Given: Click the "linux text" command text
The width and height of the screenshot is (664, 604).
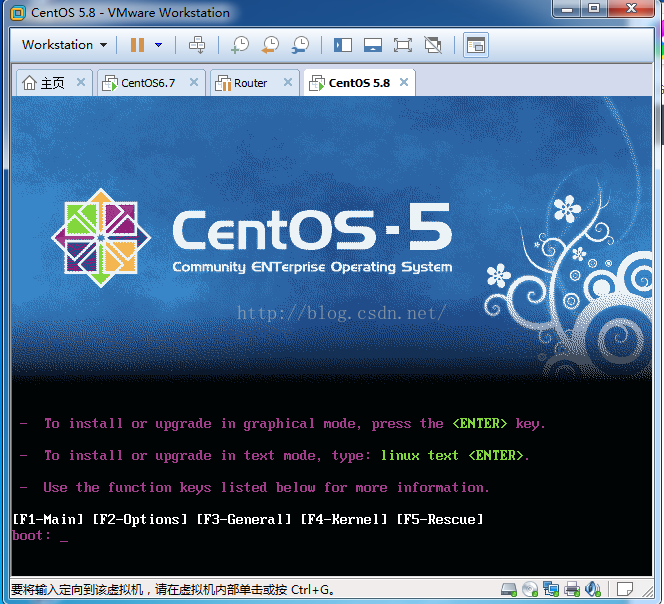Looking at the screenshot, I should pyautogui.click(x=419, y=455).
